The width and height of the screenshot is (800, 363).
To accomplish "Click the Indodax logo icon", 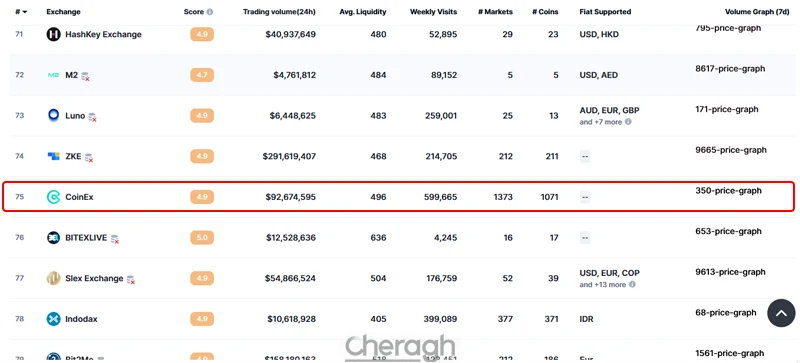I will [54, 319].
